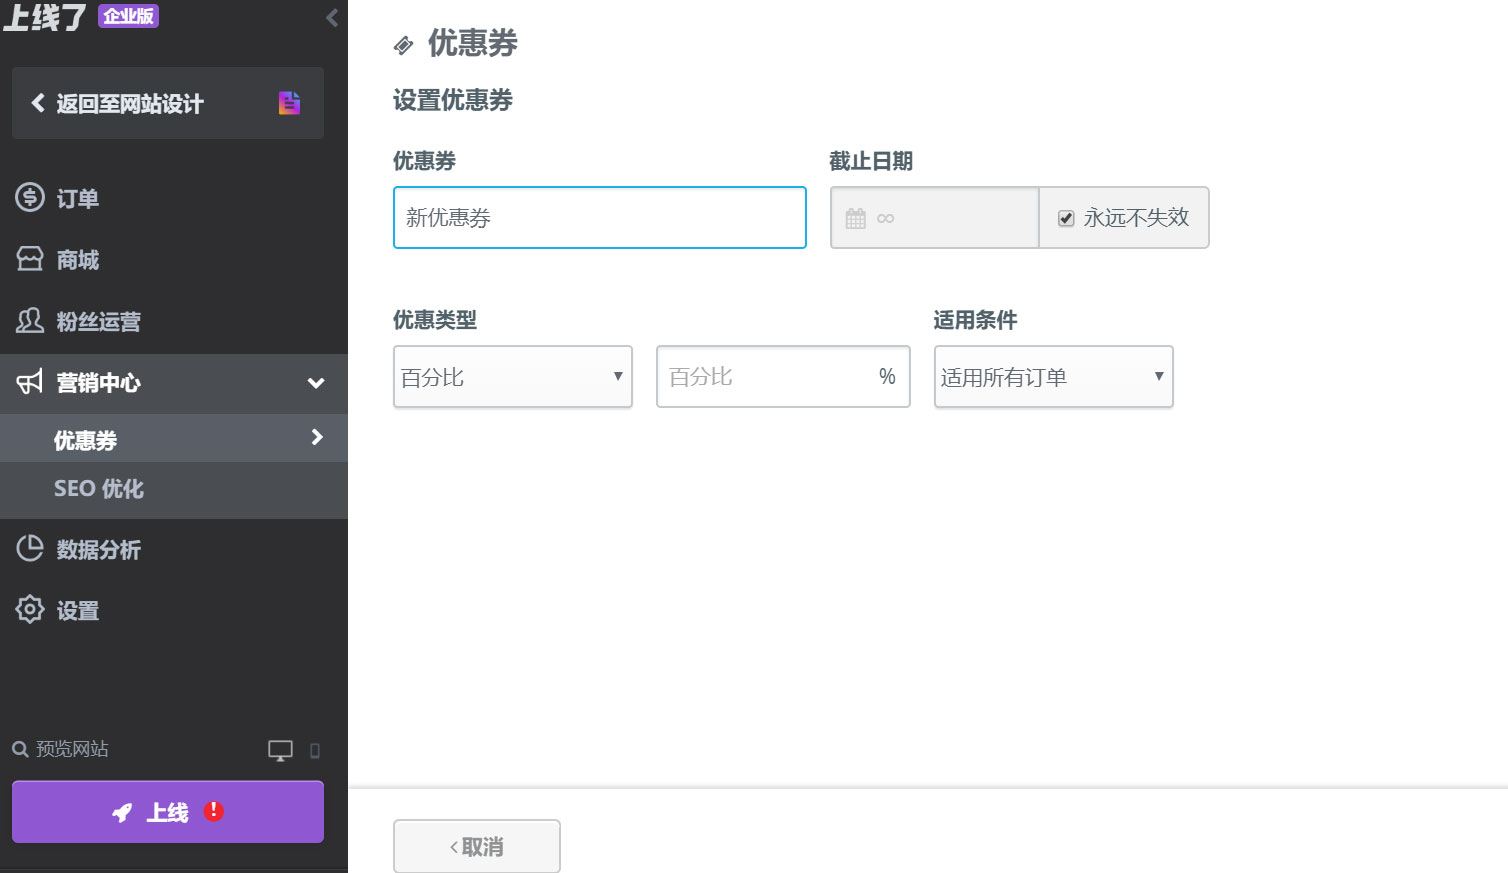Open the 适用所有订单 dropdown
This screenshot has height=873, width=1508.
(1053, 377)
